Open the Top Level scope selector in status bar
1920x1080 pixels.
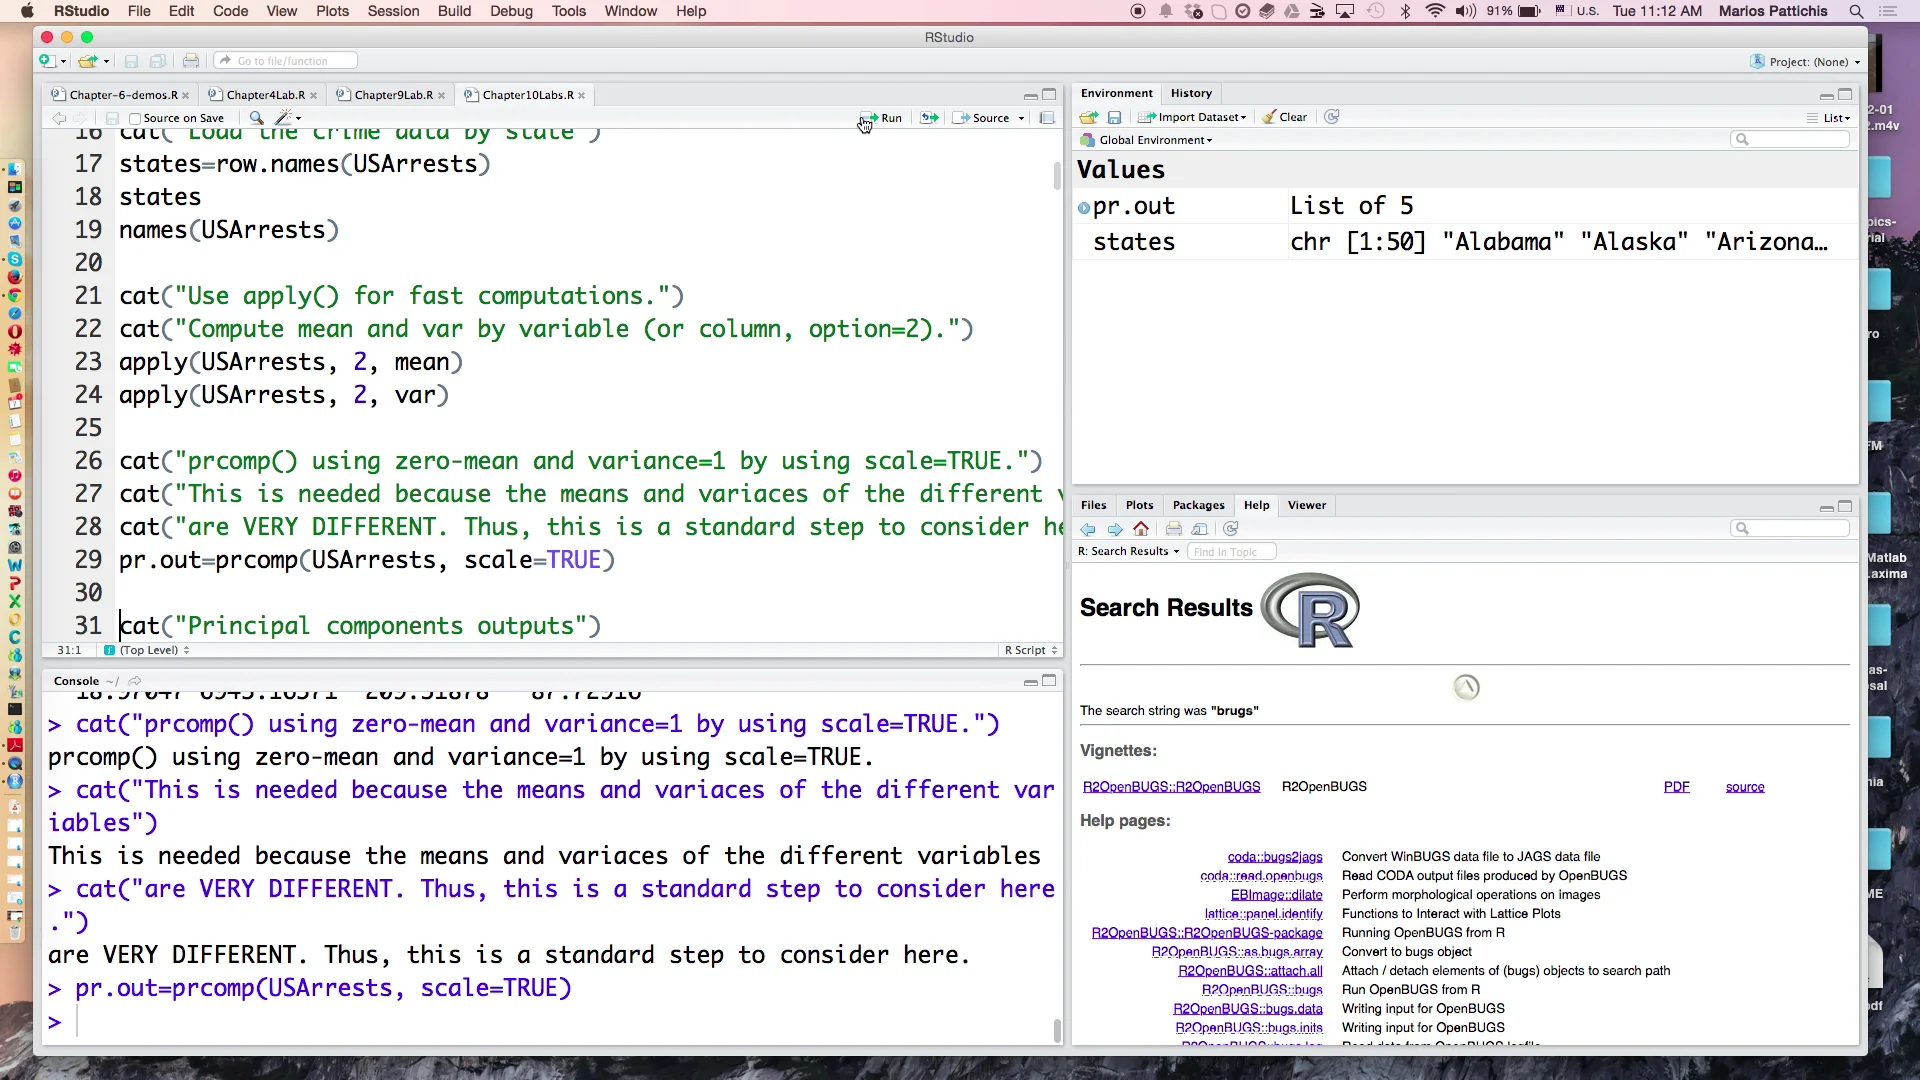click(x=147, y=650)
